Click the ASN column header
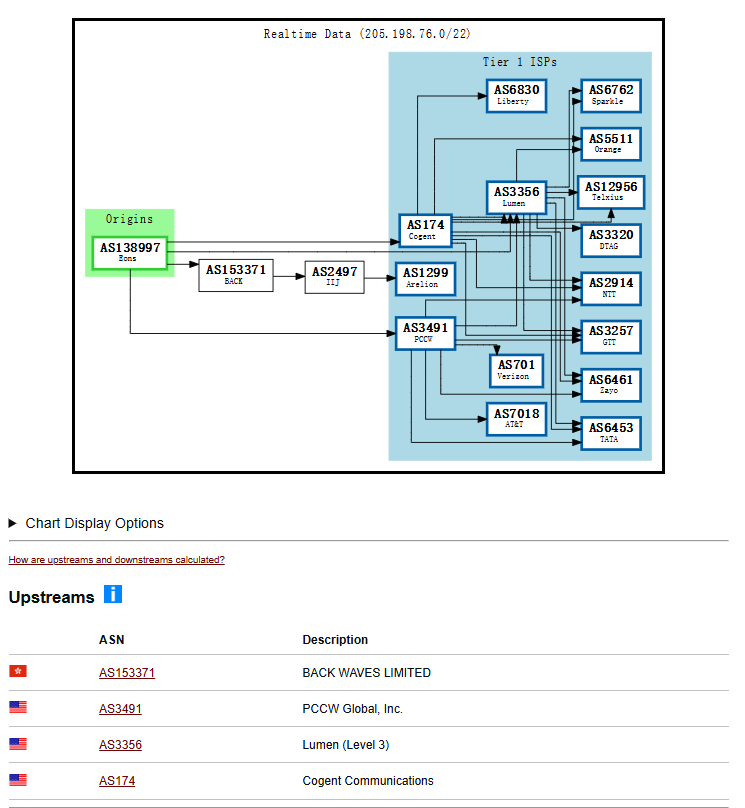The height and width of the screenshot is (808, 745). [112, 640]
